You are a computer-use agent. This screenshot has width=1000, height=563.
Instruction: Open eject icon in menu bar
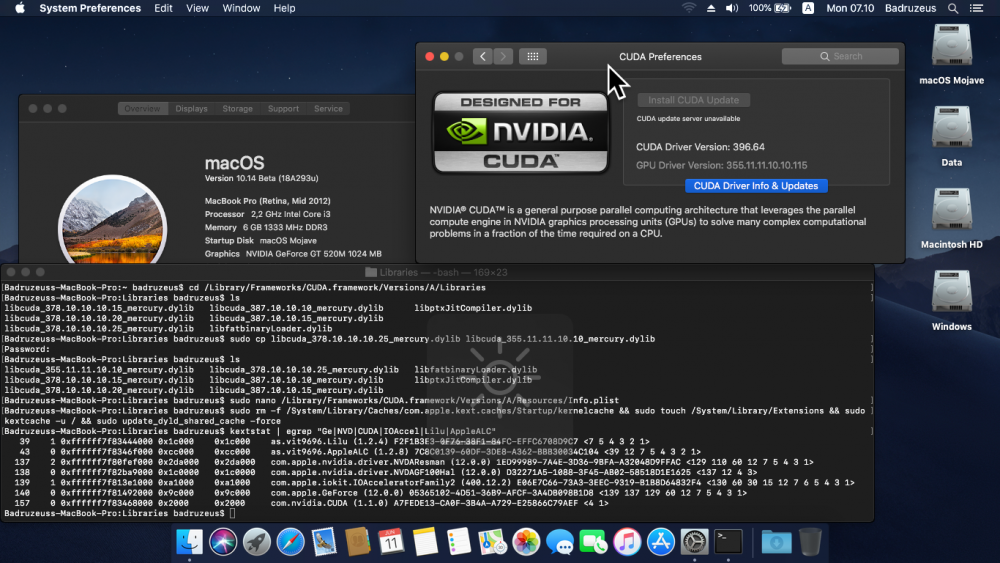pyautogui.click(x=710, y=8)
